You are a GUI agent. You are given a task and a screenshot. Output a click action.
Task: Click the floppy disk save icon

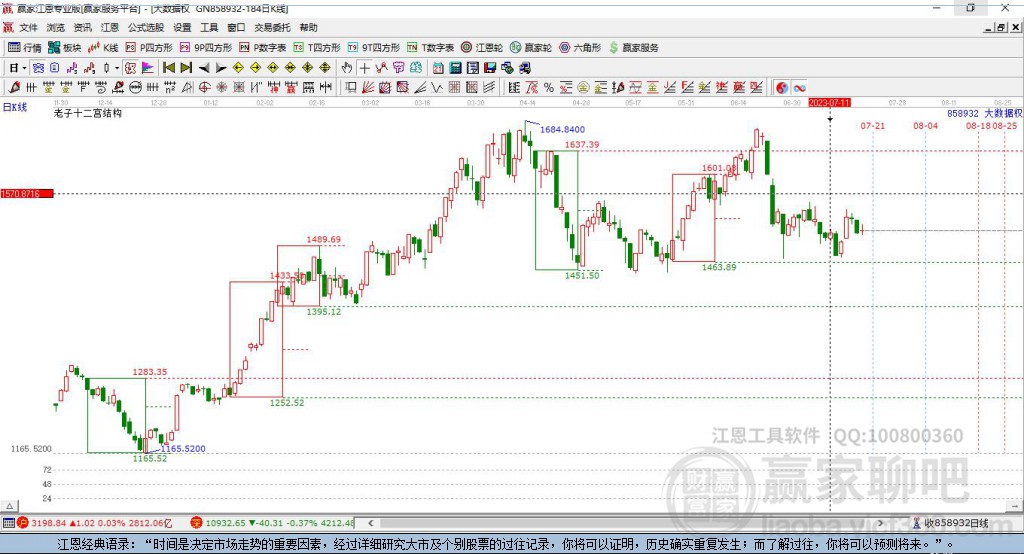490,68
